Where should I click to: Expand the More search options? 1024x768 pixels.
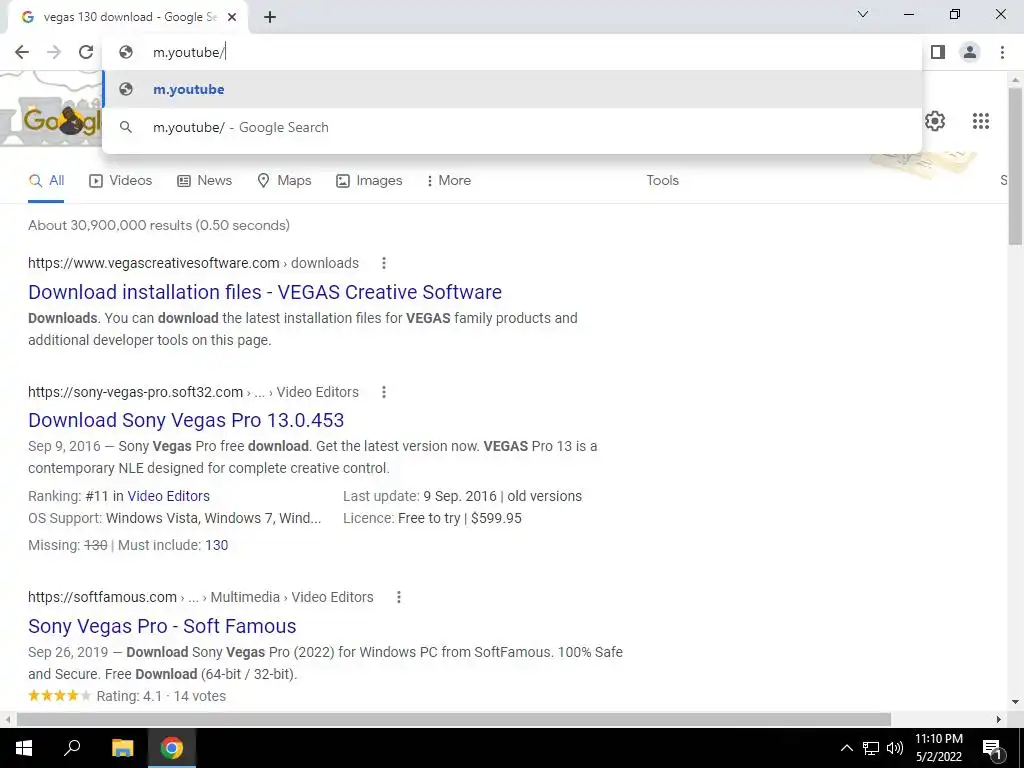click(449, 180)
